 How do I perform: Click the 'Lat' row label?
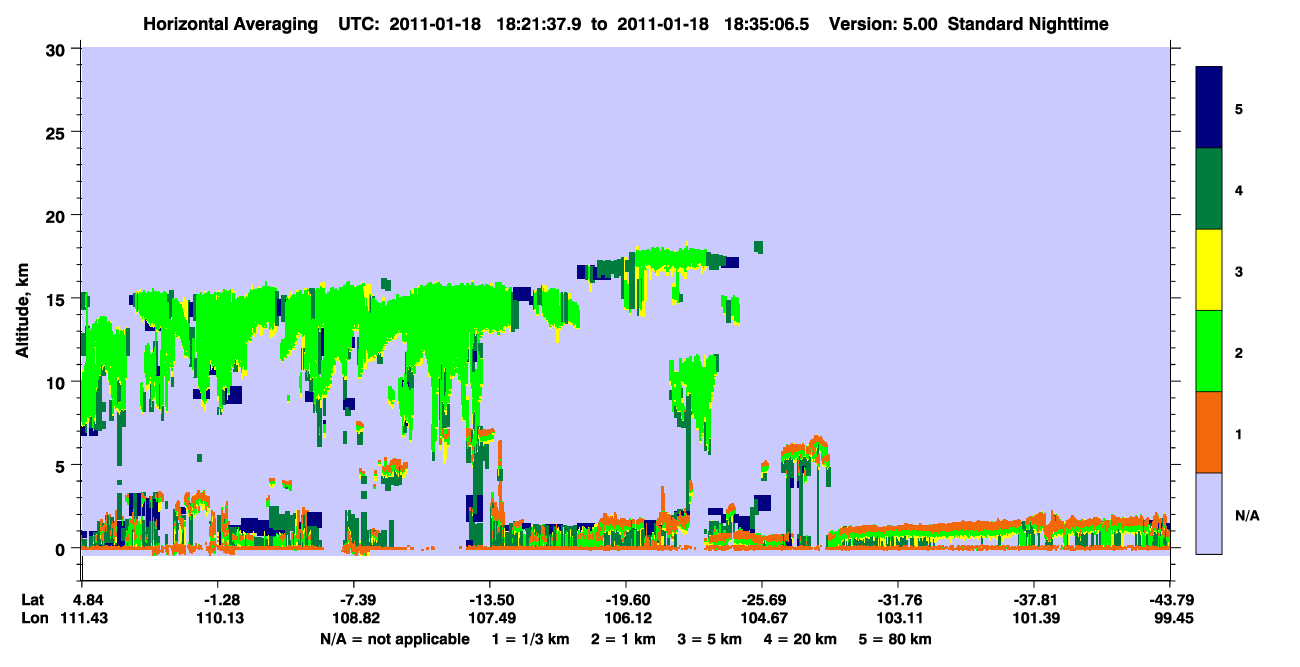point(33,600)
